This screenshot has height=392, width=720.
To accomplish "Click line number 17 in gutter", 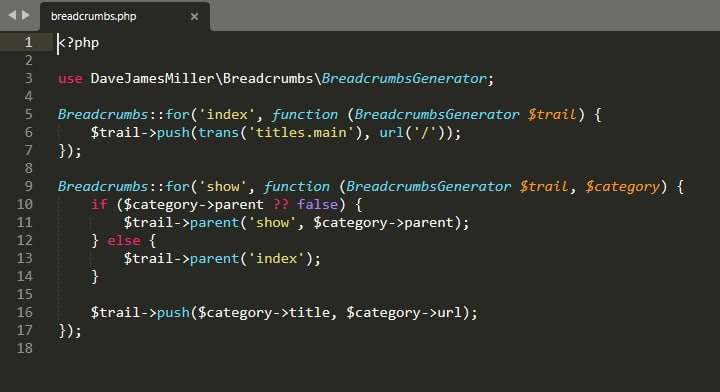I will (25, 330).
